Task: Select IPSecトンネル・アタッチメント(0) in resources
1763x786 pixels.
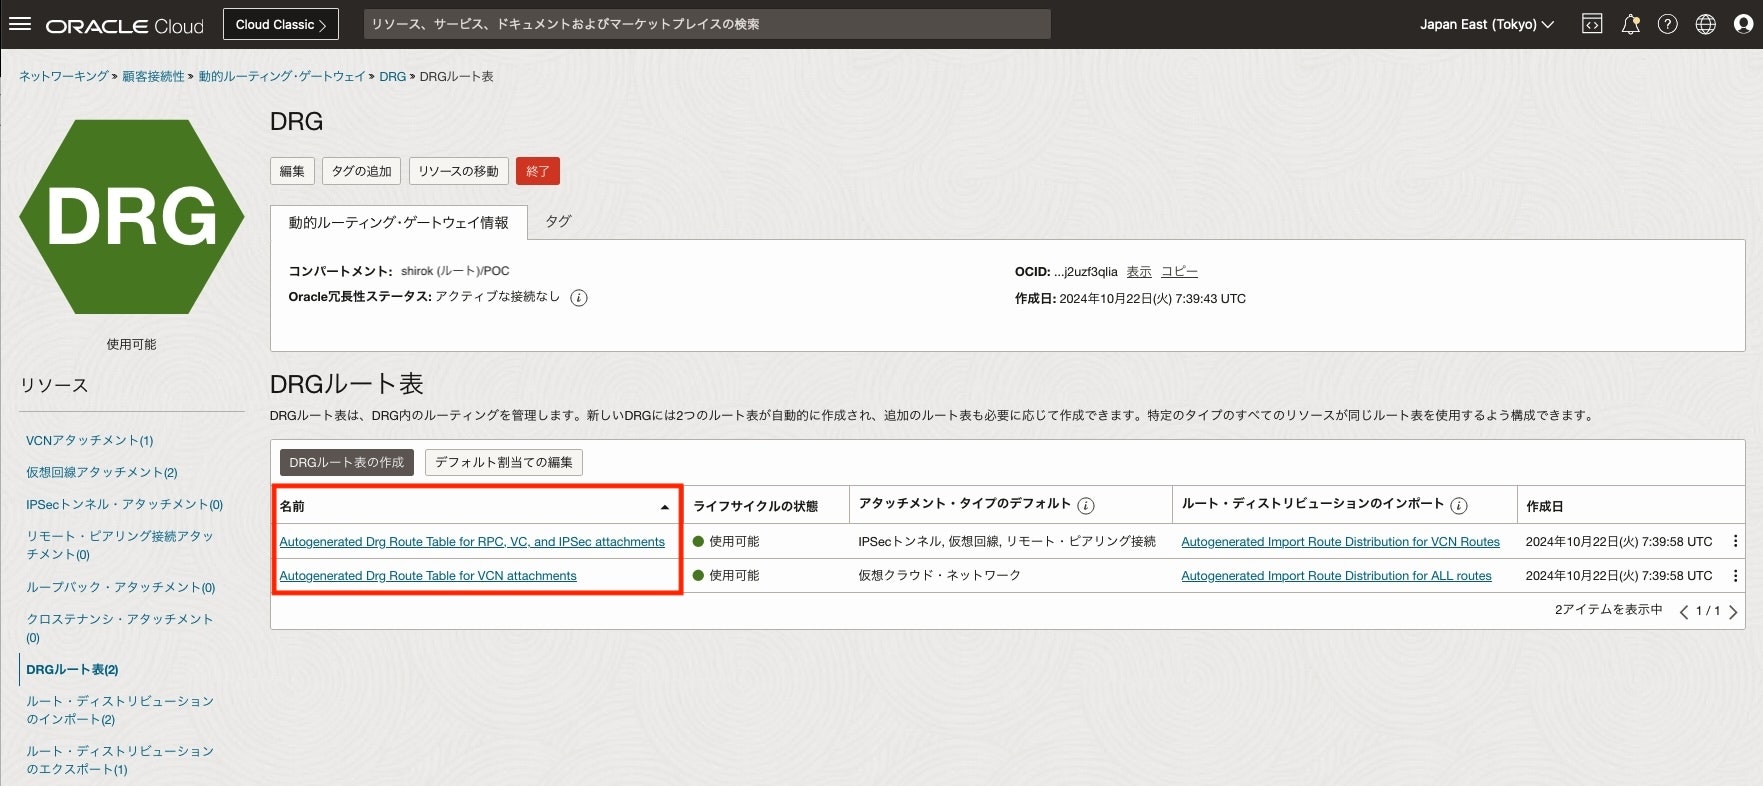Action: [124, 504]
